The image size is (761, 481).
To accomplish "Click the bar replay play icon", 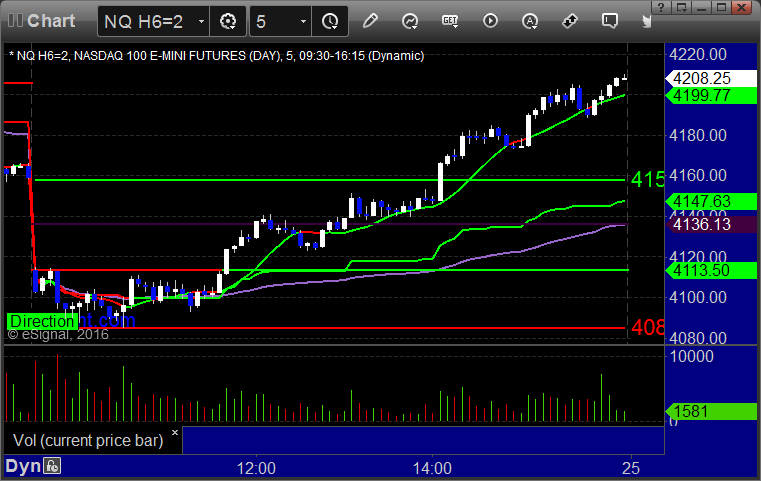I will coord(490,21).
